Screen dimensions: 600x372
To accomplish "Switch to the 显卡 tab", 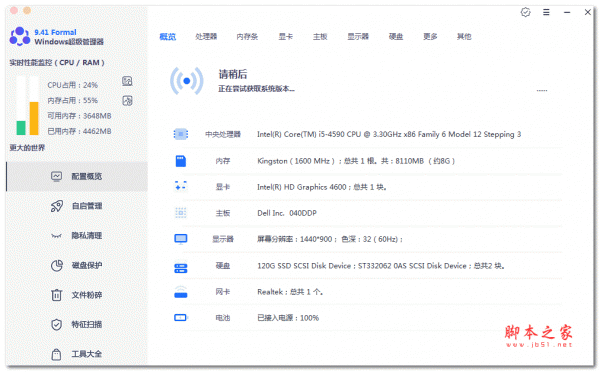I will point(285,37).
